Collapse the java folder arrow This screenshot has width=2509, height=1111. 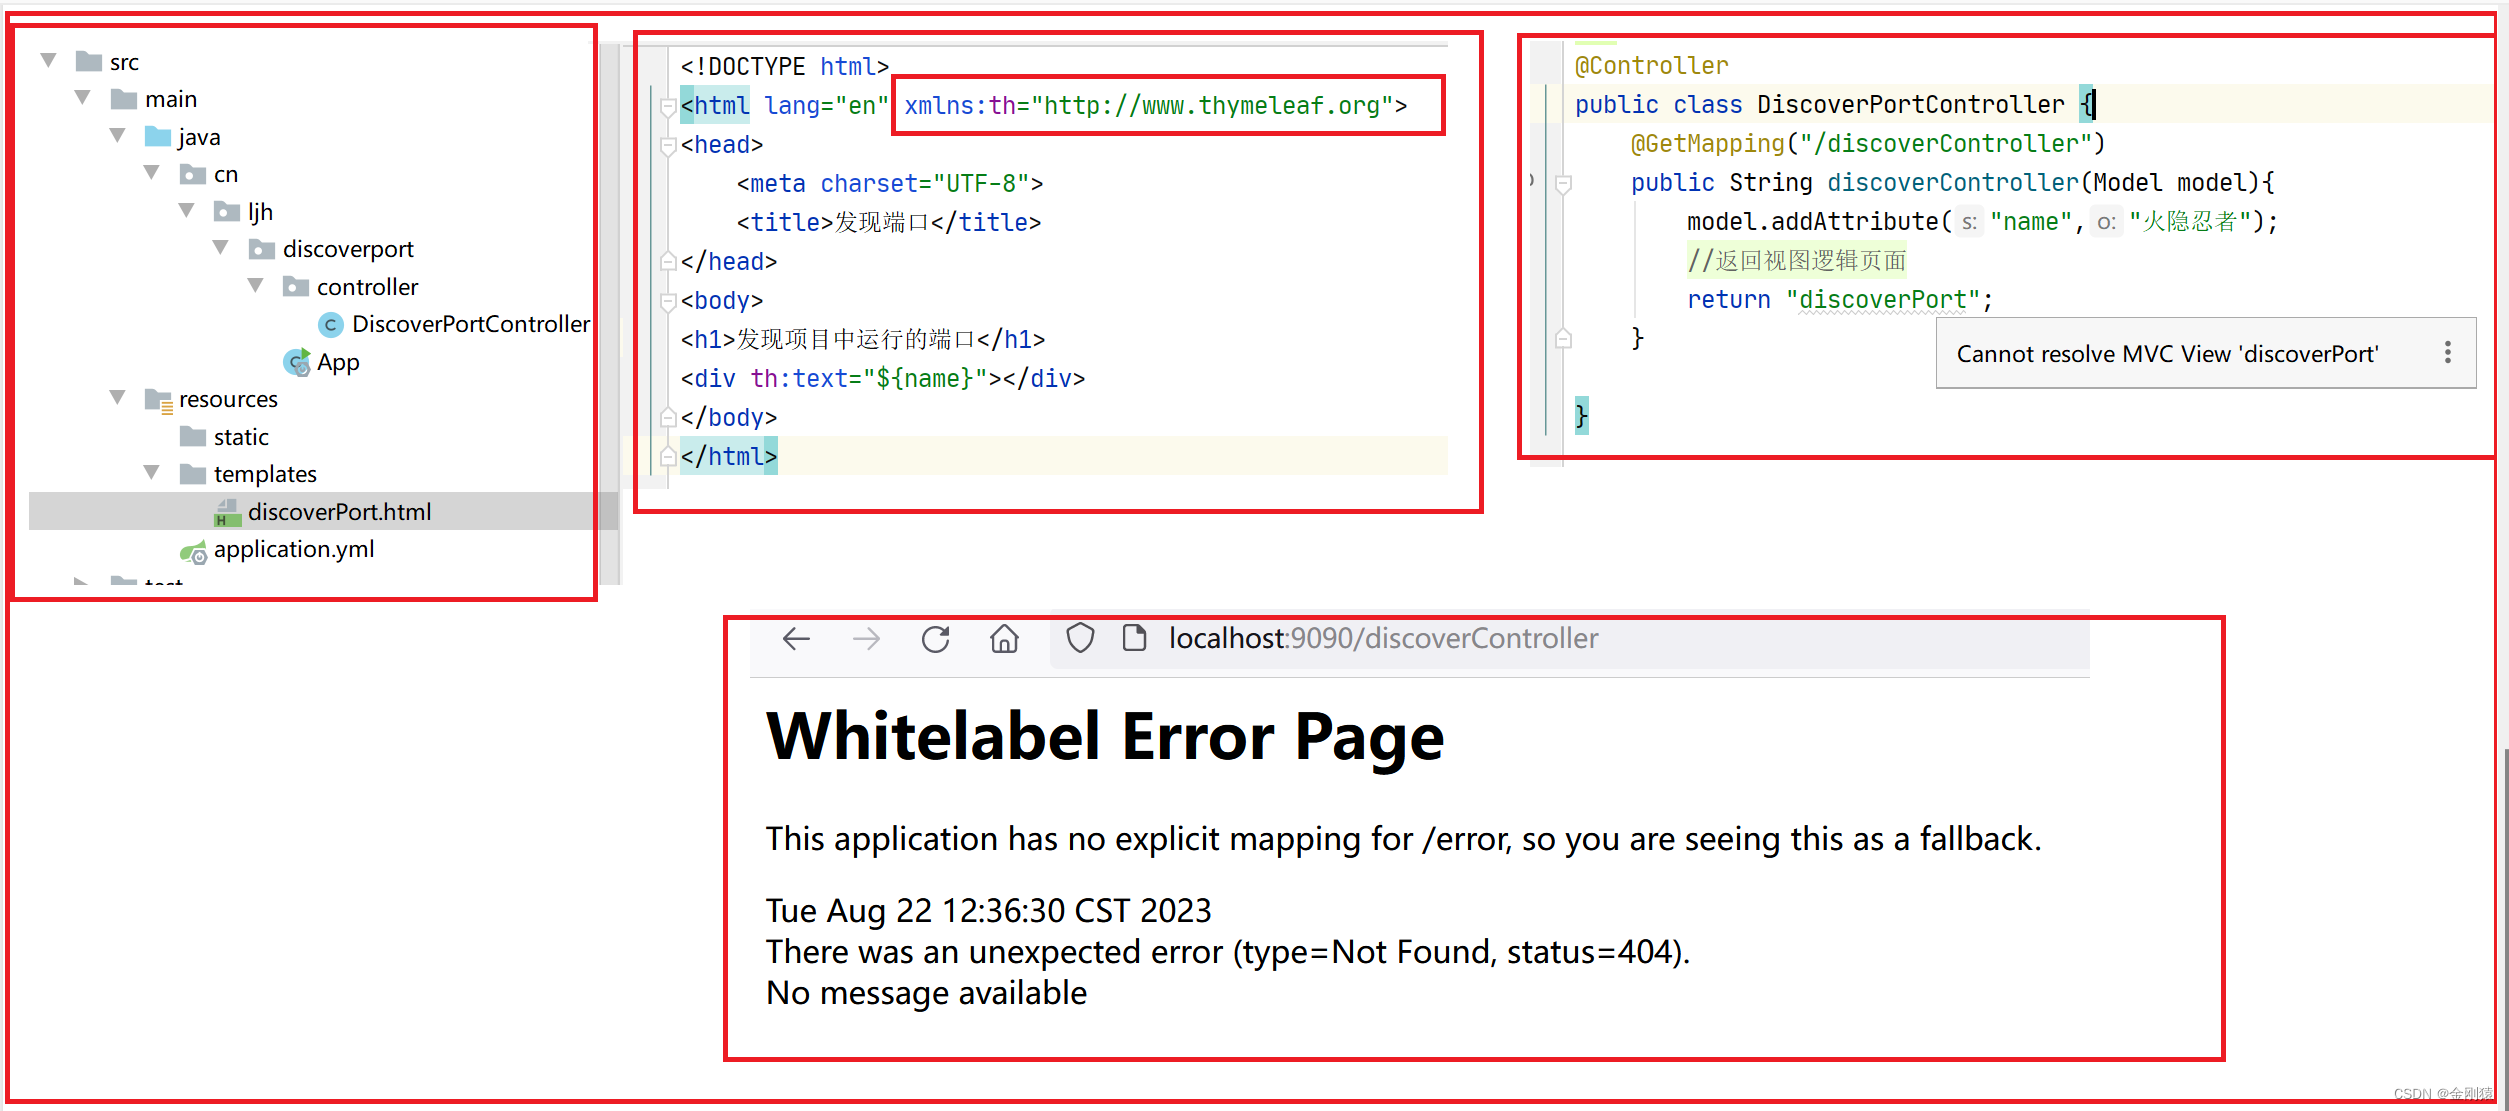(117, 136)
